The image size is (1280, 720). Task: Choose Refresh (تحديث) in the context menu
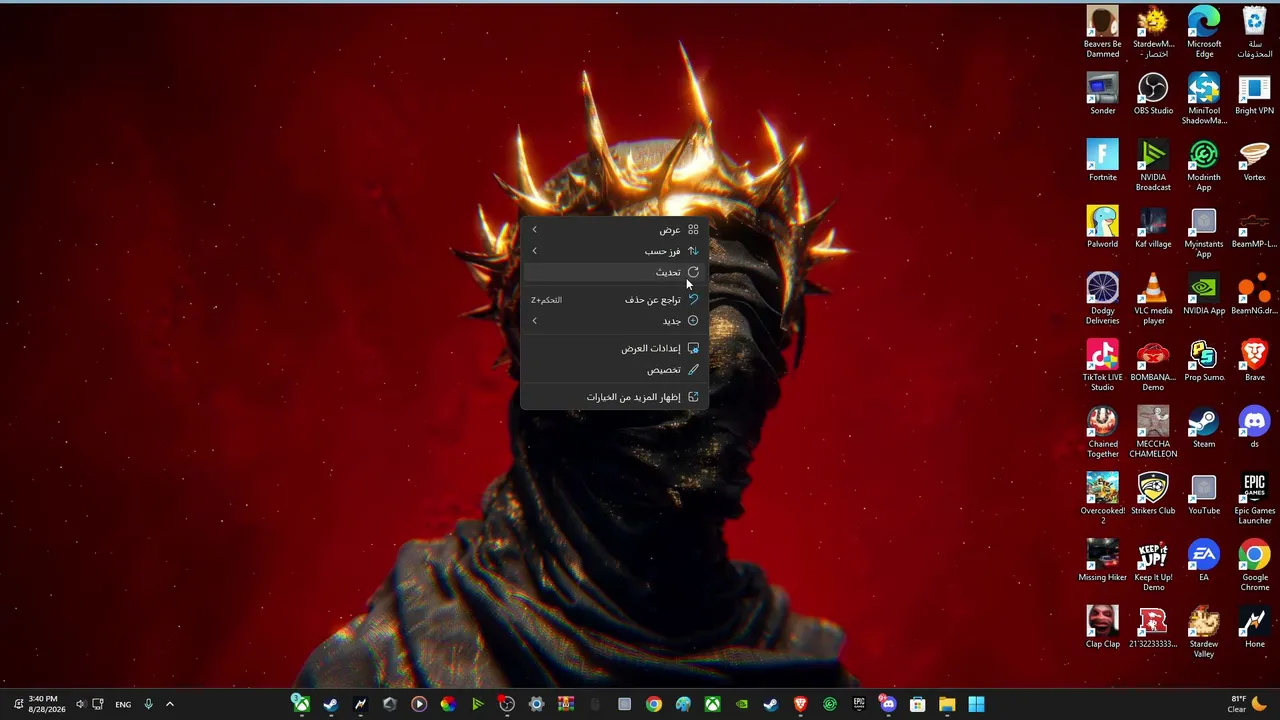point(615,272)
